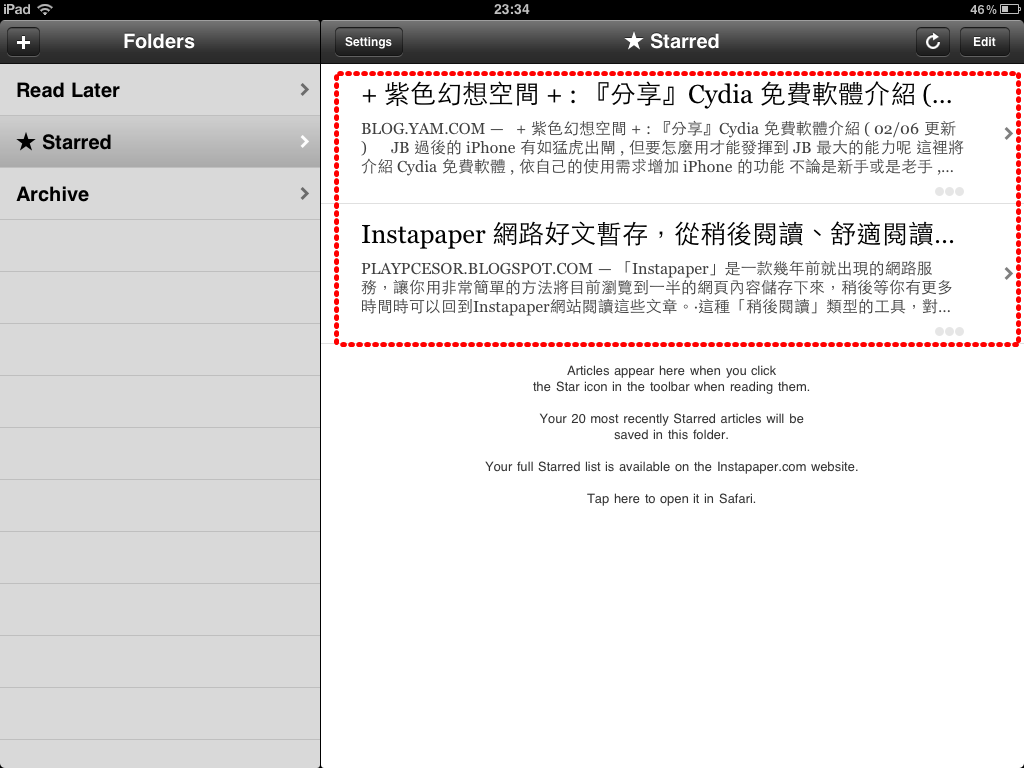Tap the BLOG.YAM.COM article summary text

[663, 148]
